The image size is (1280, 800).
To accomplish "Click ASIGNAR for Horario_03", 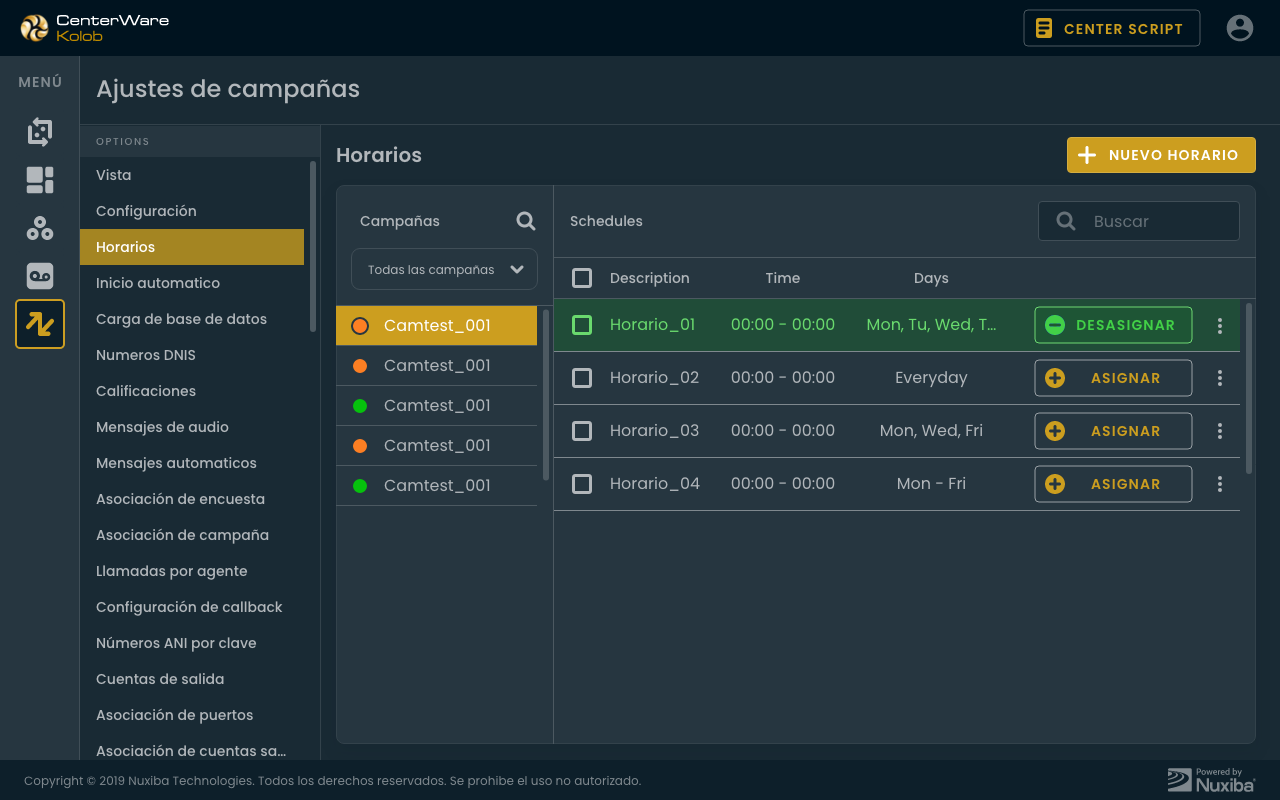I will tap(1113, 431).
